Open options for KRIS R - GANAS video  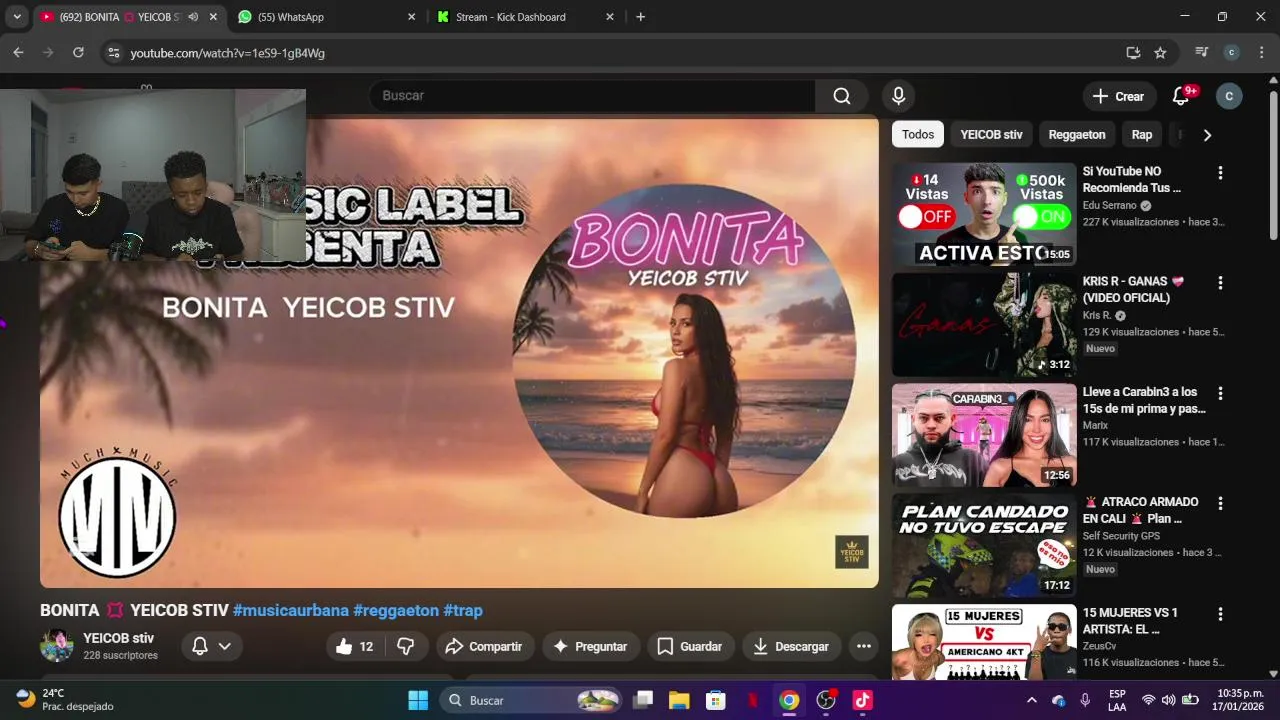click(1220, 283)
